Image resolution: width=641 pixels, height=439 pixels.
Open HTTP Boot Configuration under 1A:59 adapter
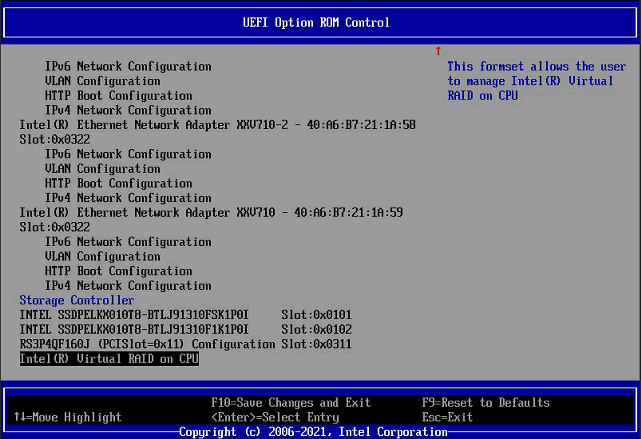pyautogui.click(x=119, y=271)
